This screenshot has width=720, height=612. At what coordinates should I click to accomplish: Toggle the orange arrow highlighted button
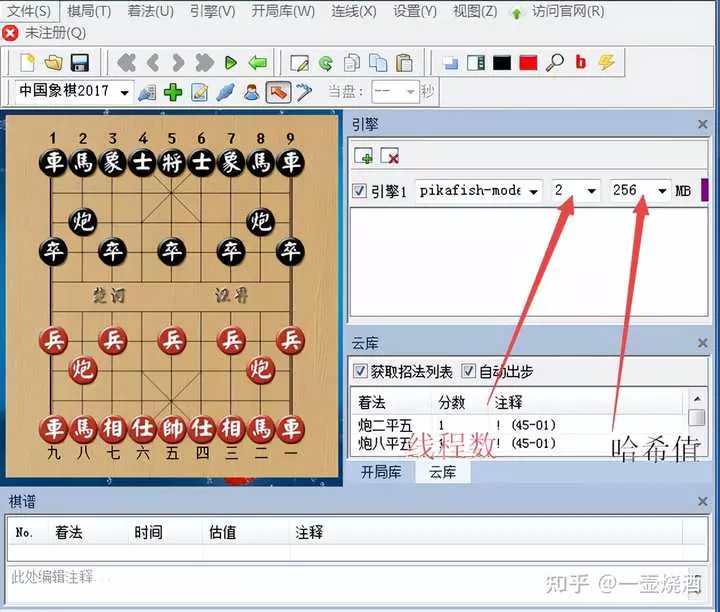(x=278, y=92)
